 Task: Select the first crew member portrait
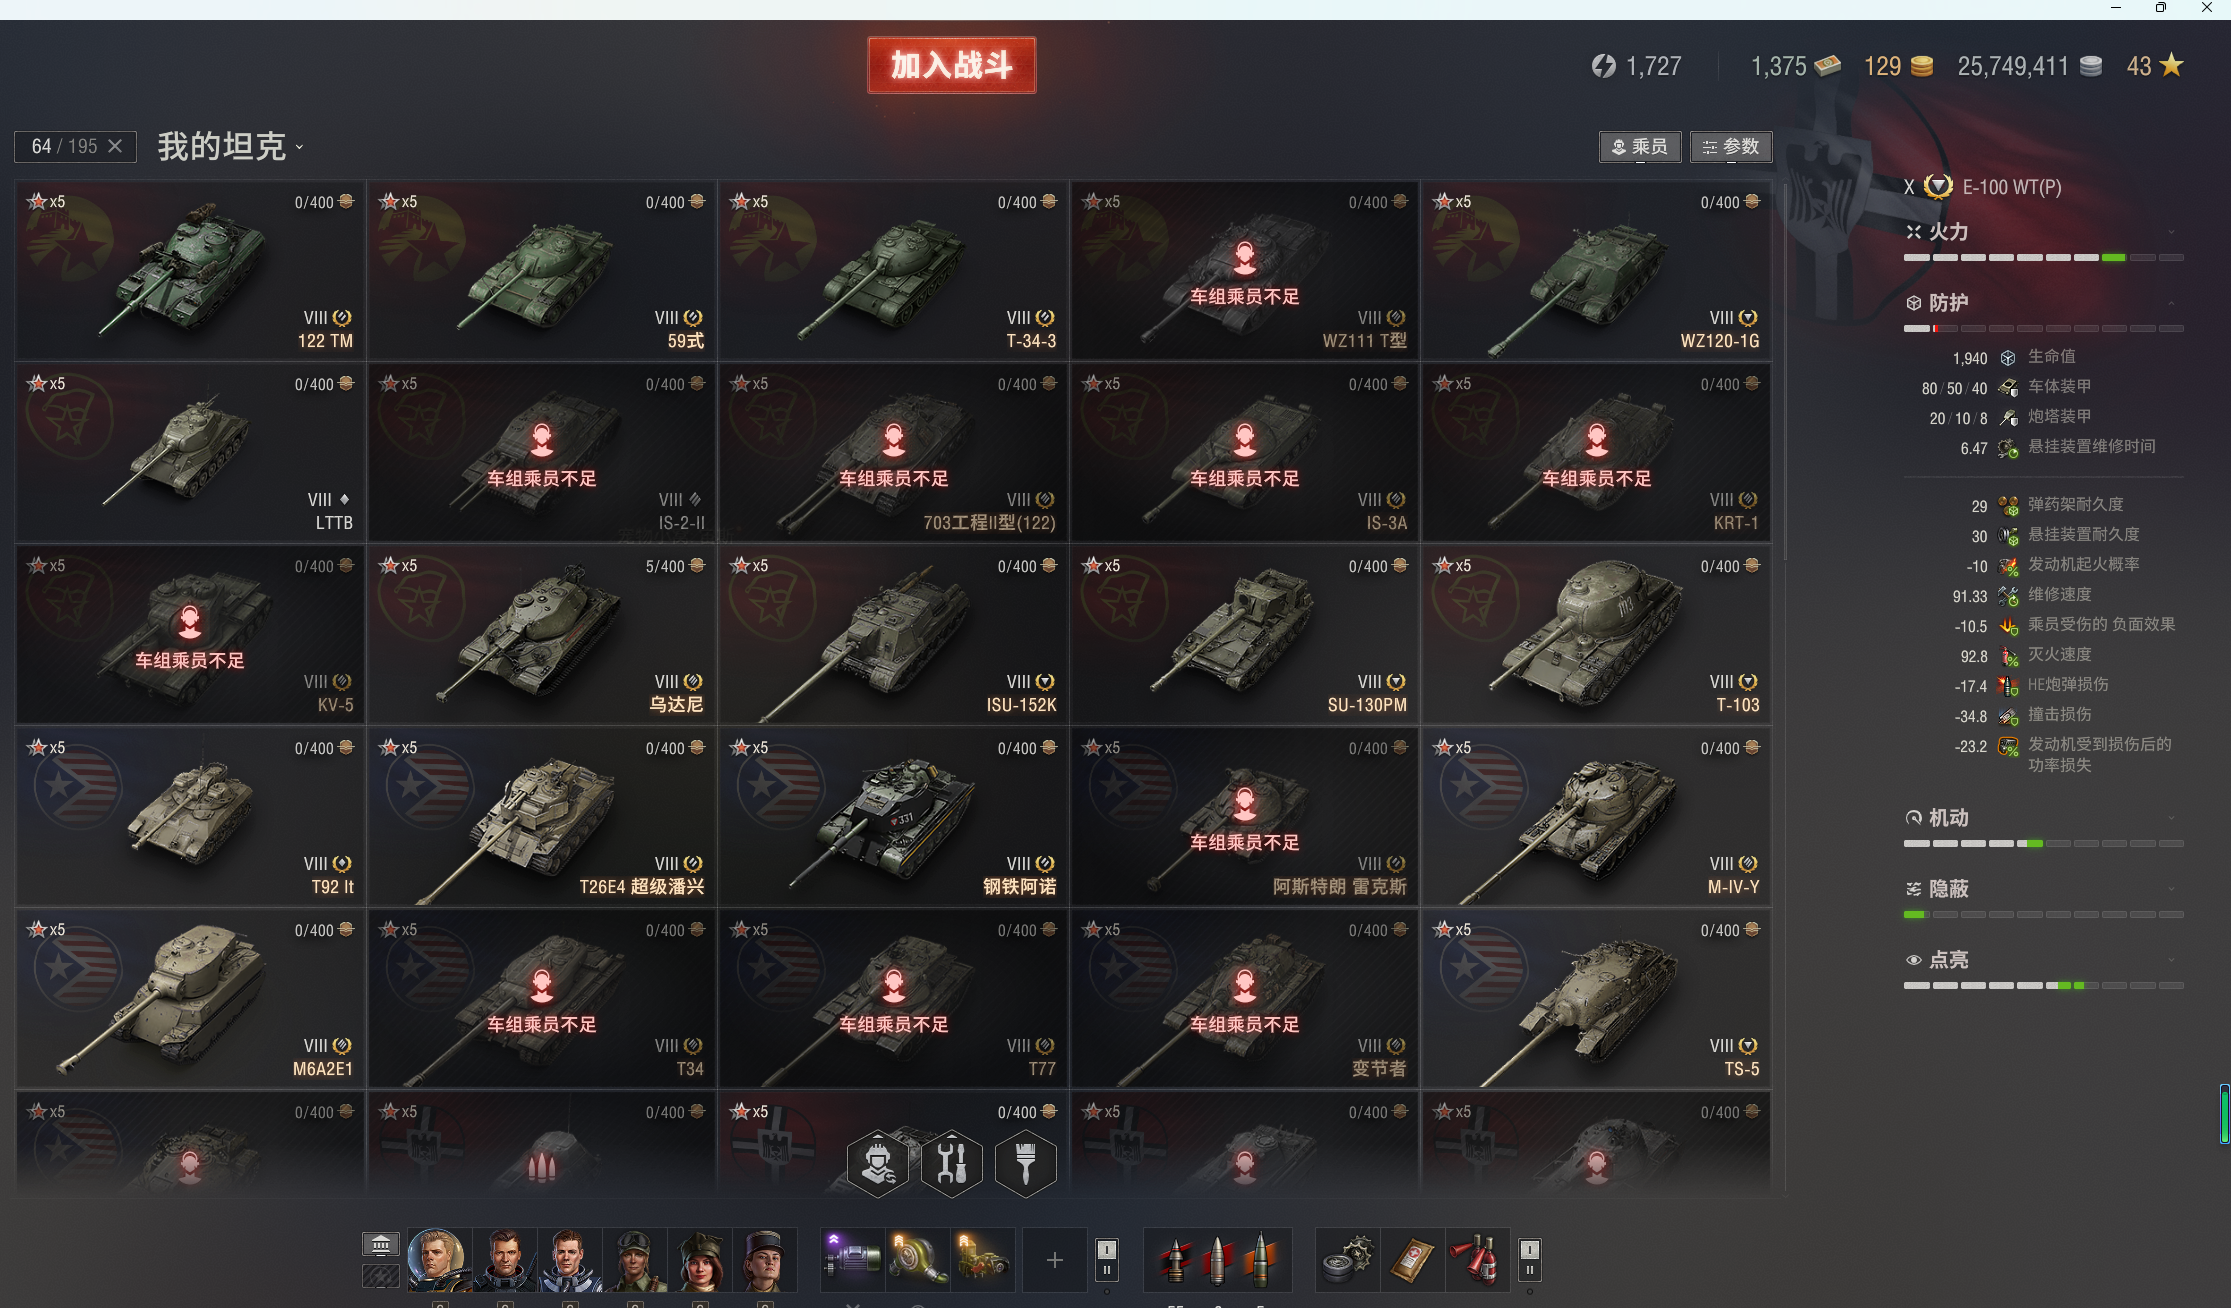(438, 1260)
